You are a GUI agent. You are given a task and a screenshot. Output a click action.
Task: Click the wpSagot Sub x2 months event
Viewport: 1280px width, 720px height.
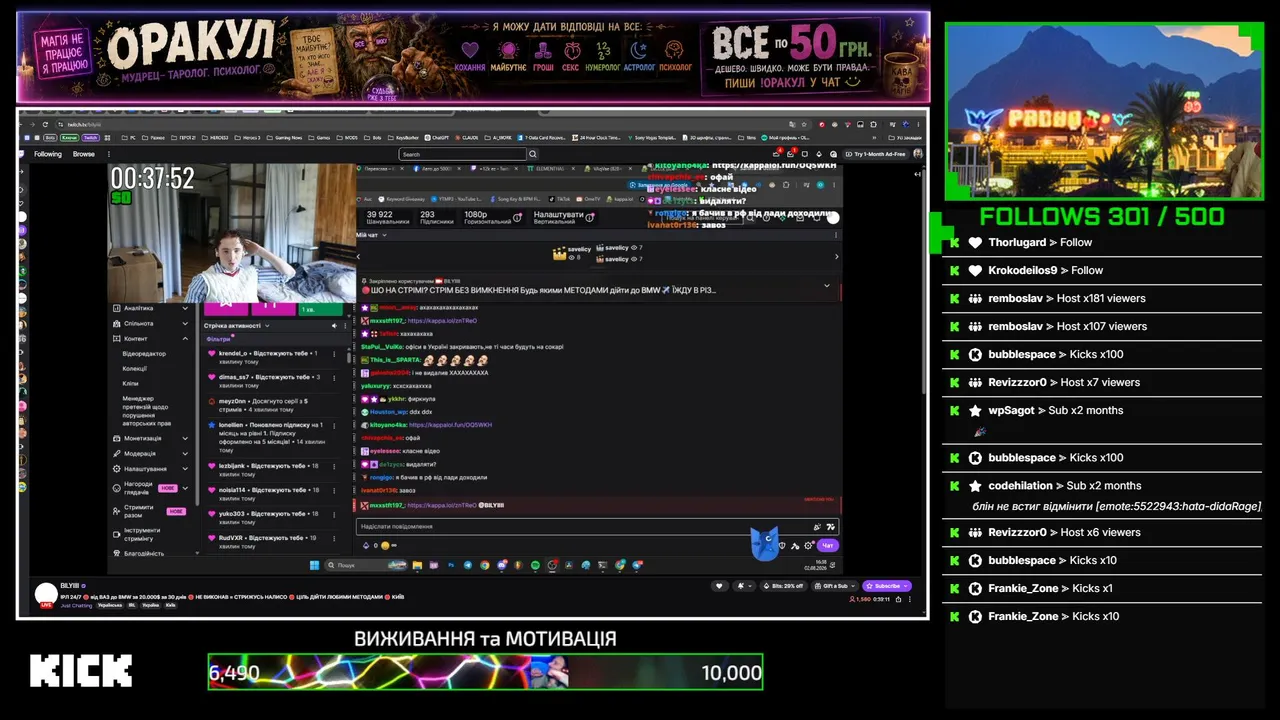1102,419
